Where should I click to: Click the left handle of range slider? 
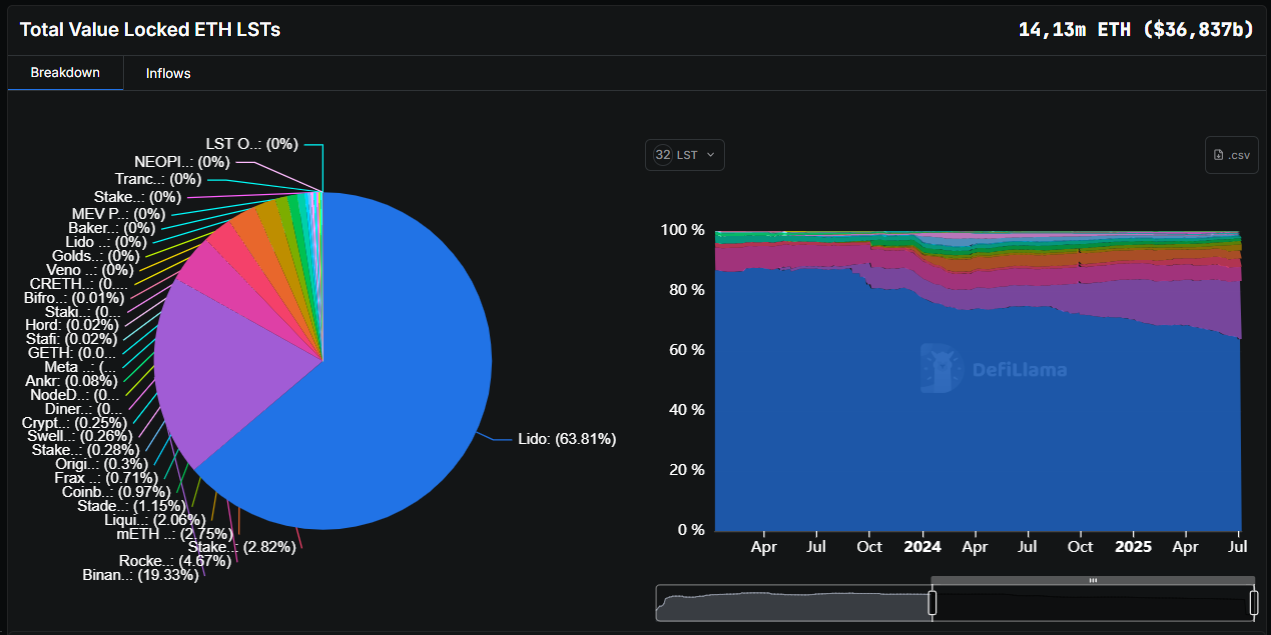click(932, 602)
